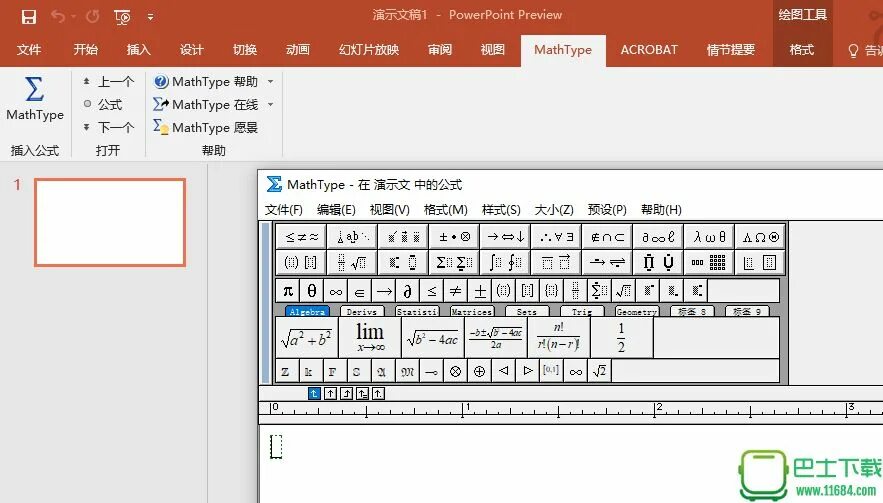The image size is (883, 503).
Task: Insert square root of 2 from bottom bar
Action: pos(599,371)
